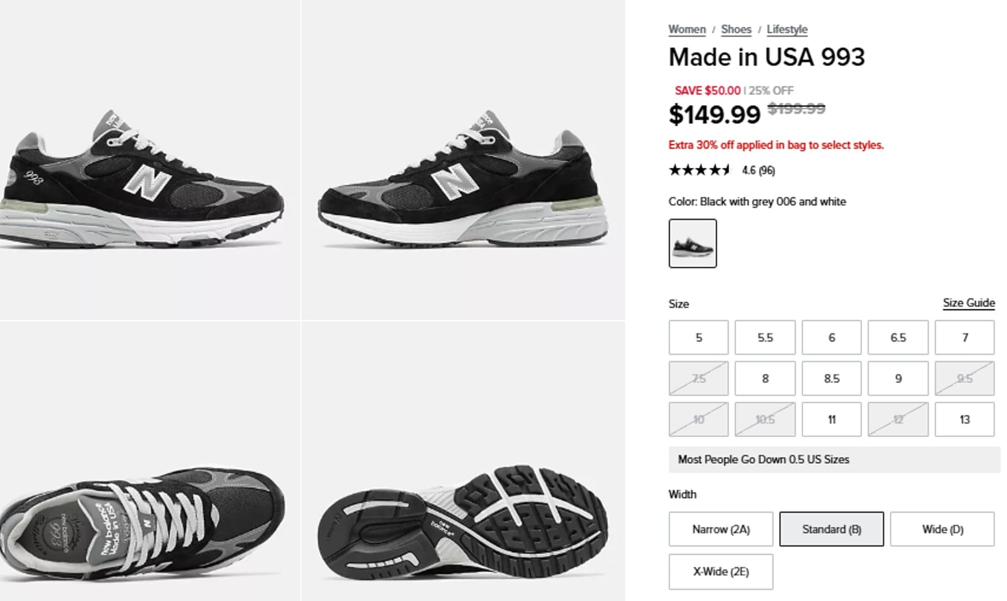Choose Standard (B) width
1007x601 pixels.
click(832, 529)
